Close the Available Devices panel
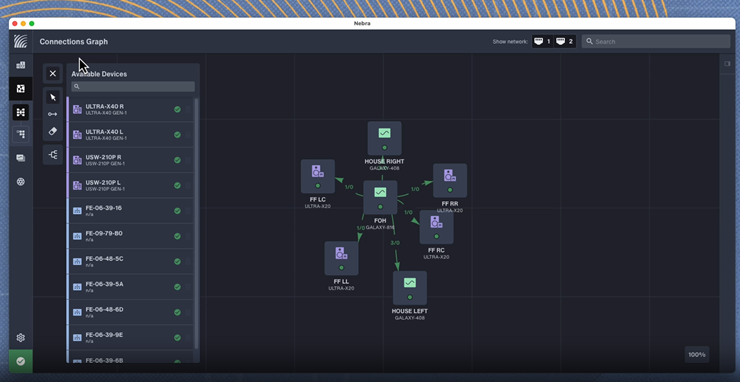 pyautogui.click(x=52, y=74)
